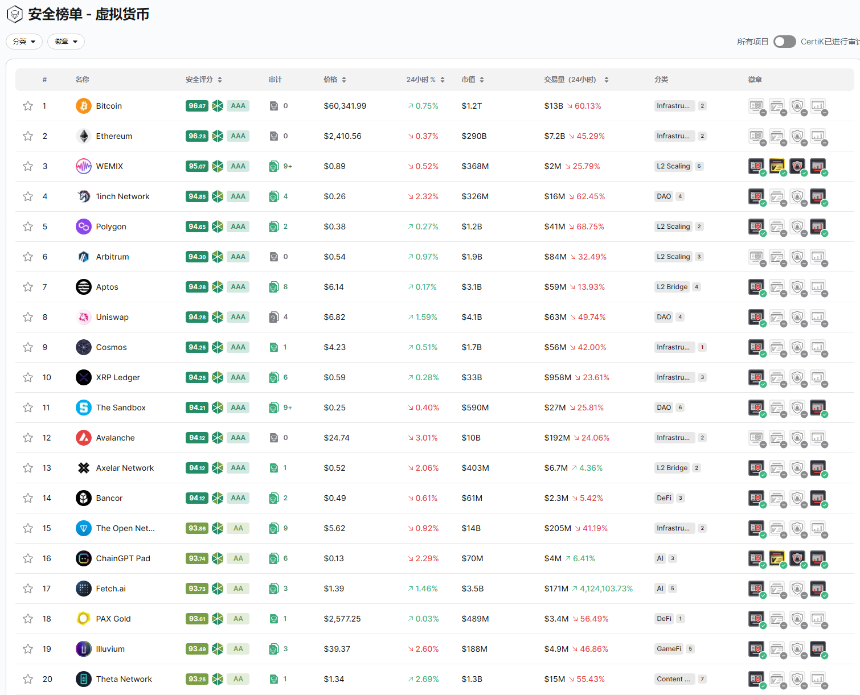Click the yellow badge icon in WEMIX row

click(777, 166)
